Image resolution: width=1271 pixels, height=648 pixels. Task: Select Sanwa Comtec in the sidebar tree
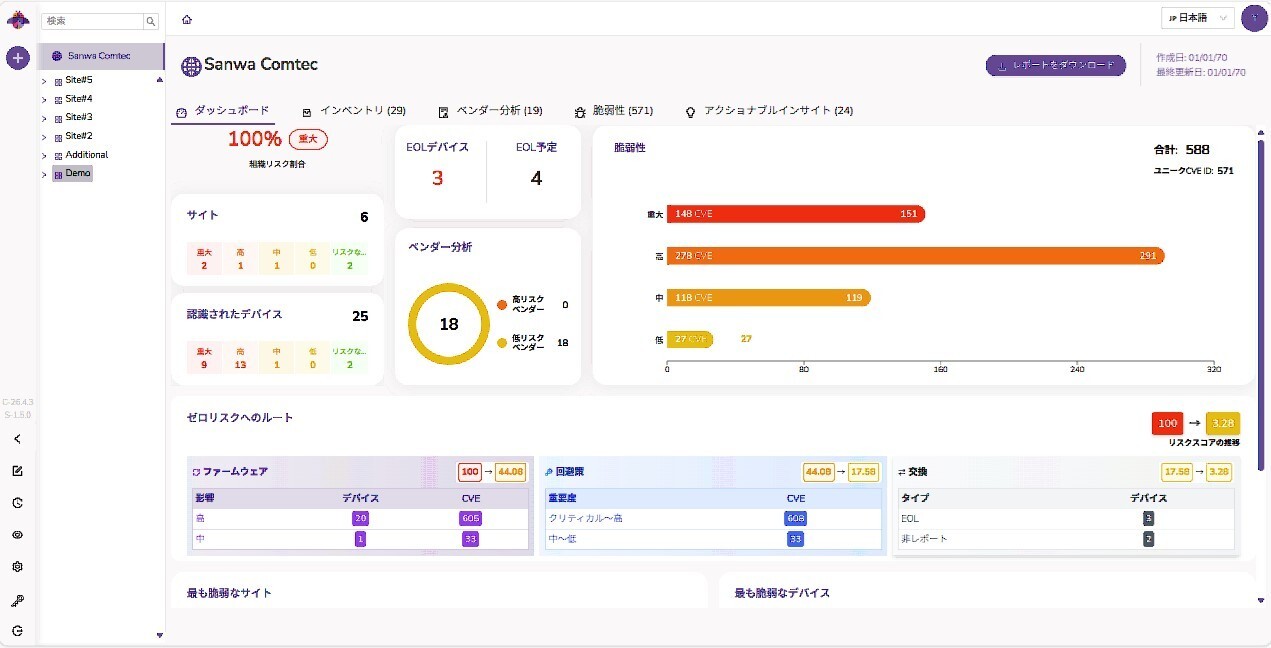tap(99, 56)
